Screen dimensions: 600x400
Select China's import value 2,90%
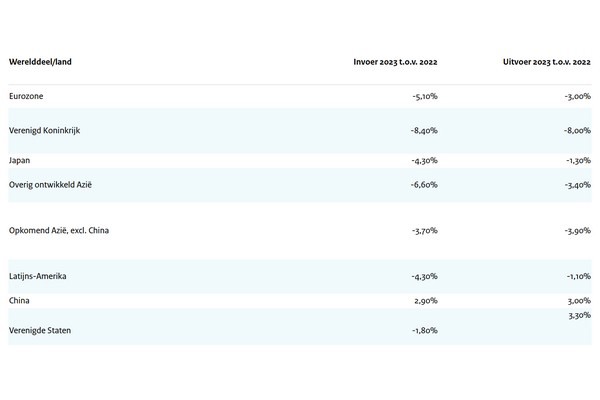[x=426, y=300]
